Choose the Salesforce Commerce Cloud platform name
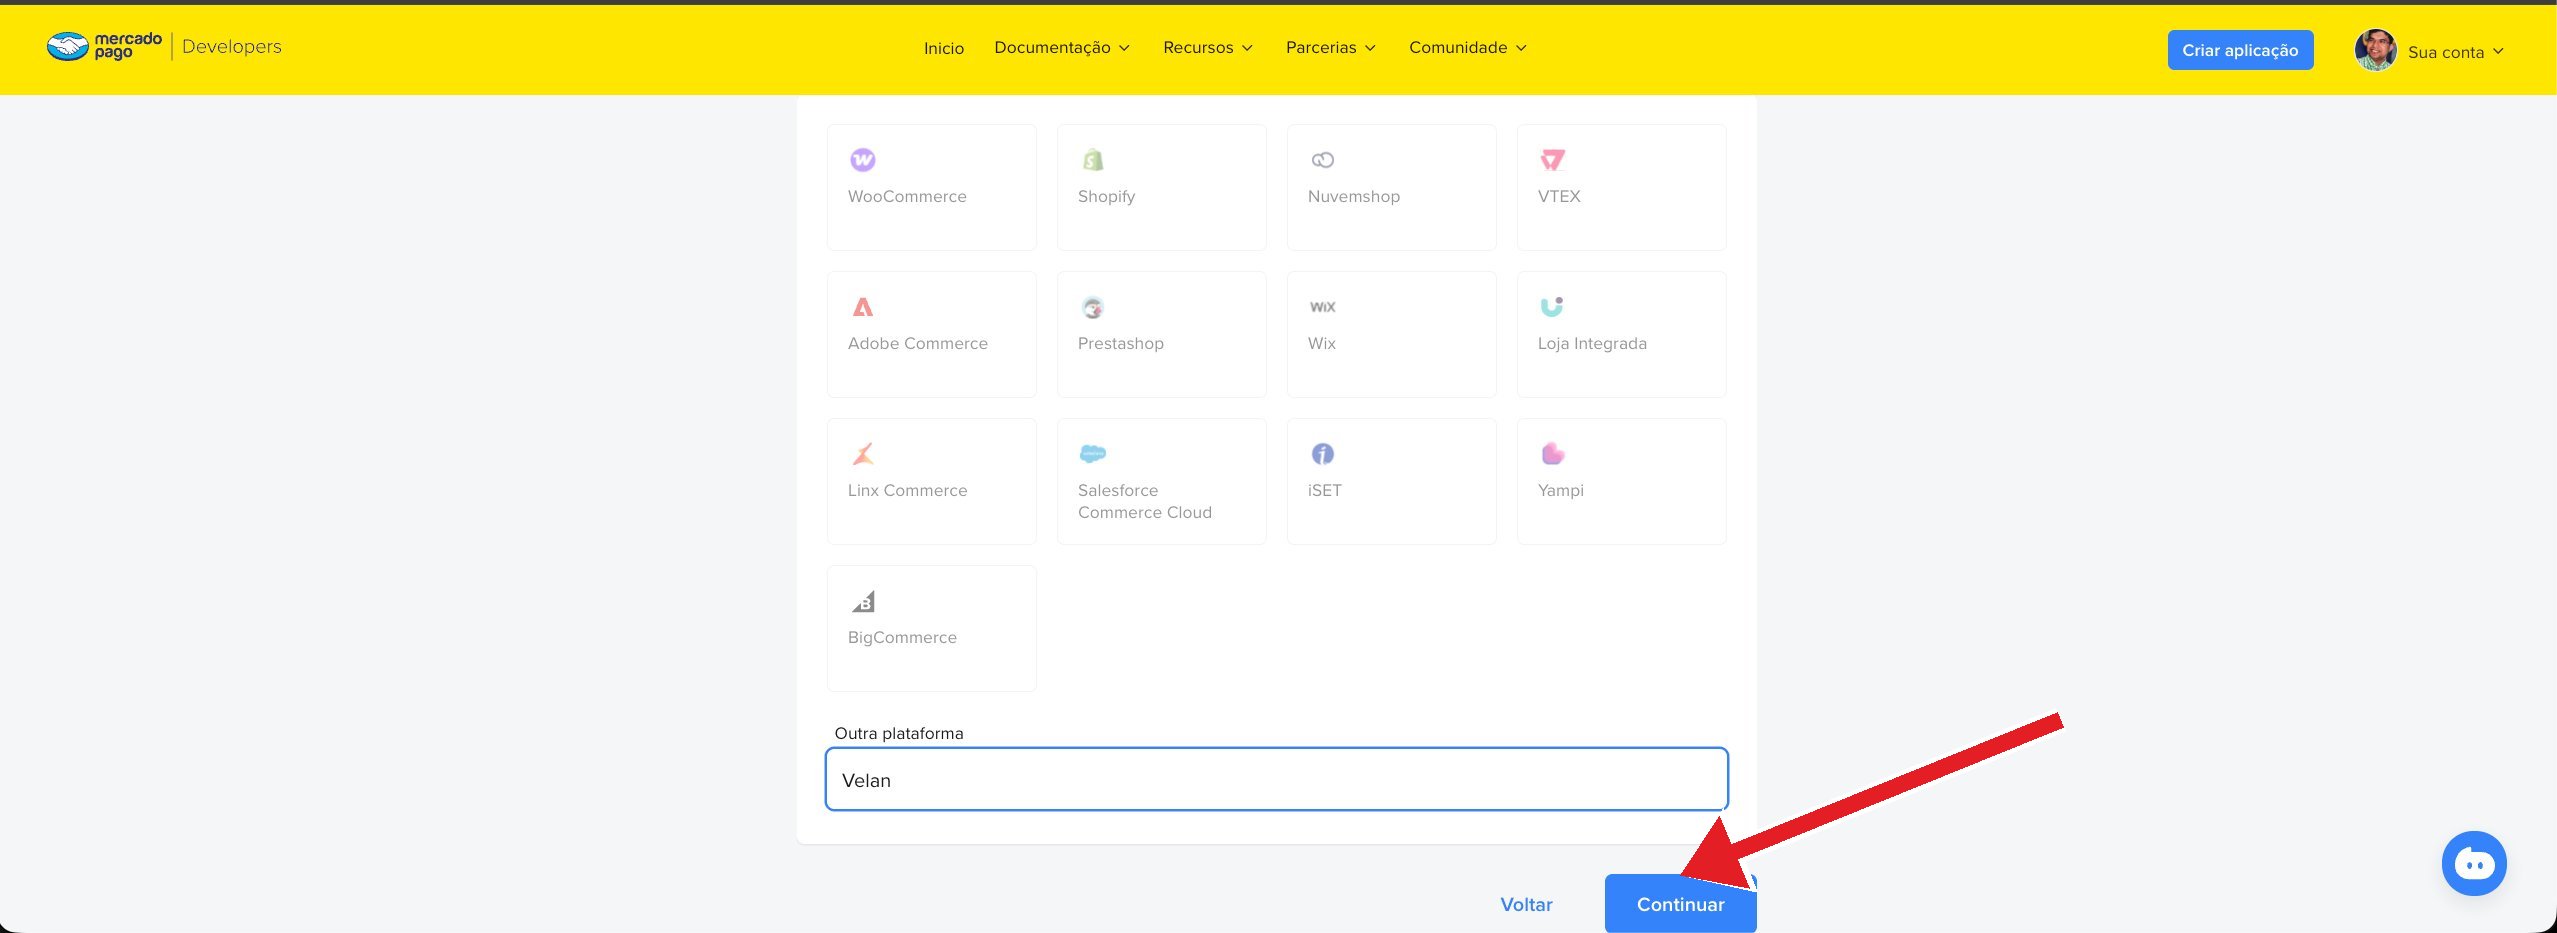This screenshot has width=2557, height=933. pos(1145,501)
